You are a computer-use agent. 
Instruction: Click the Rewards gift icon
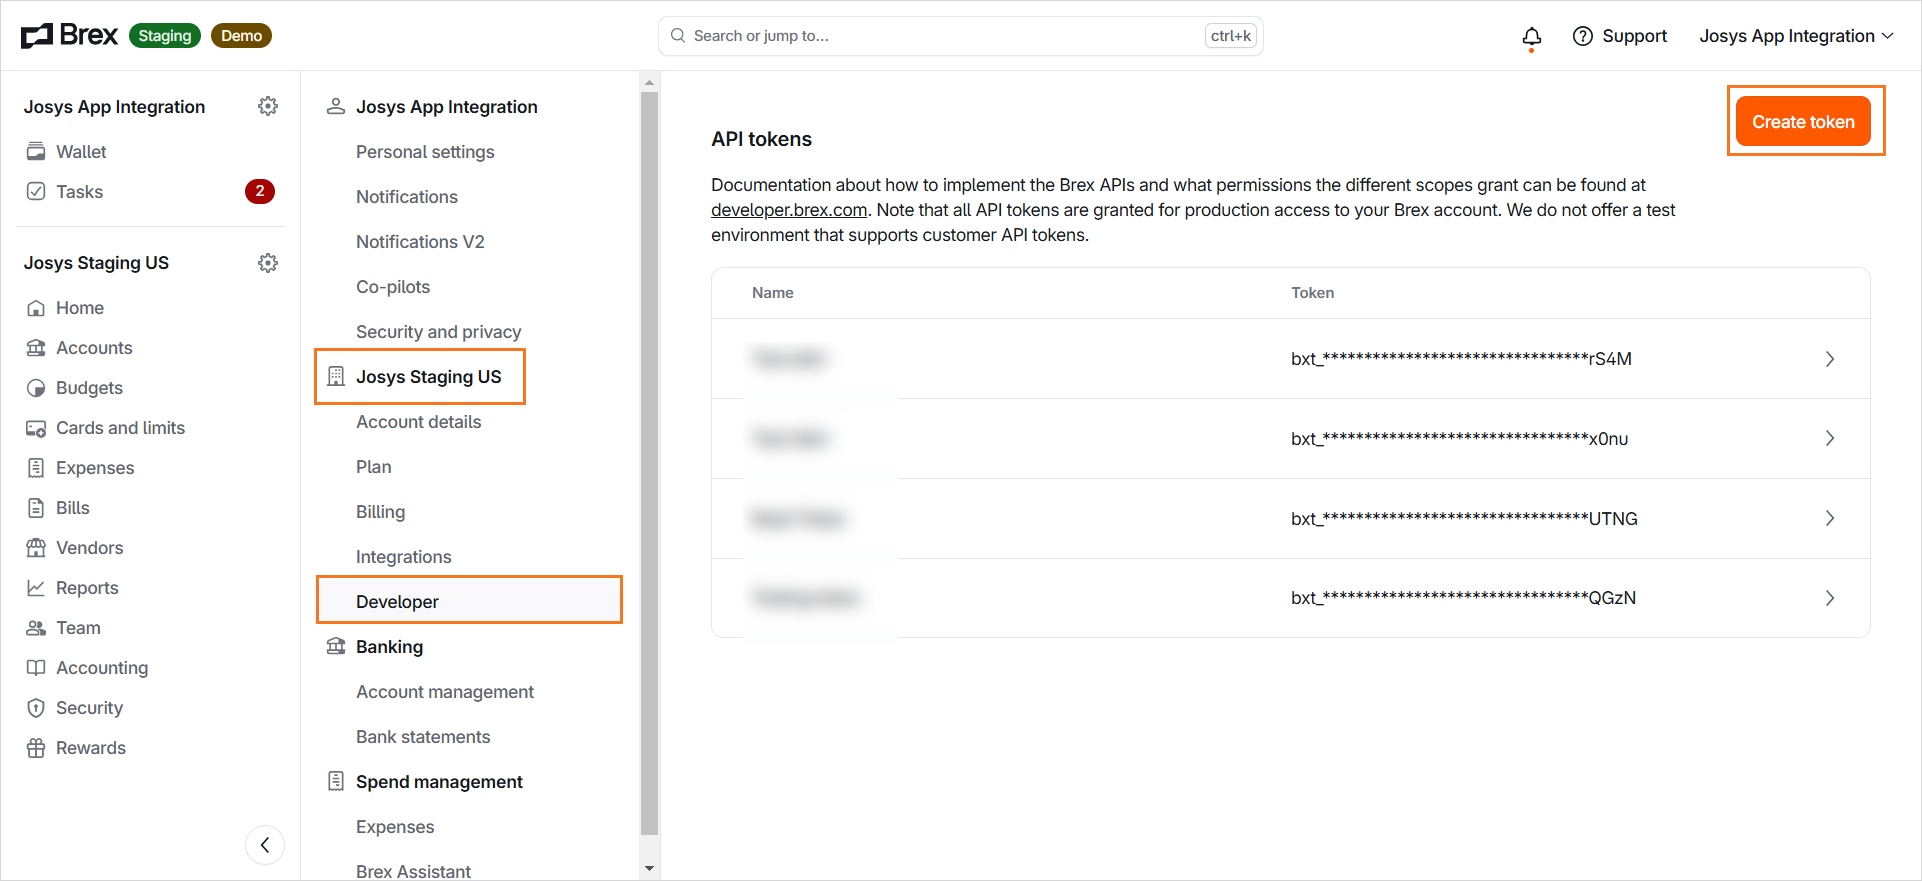tap(36, 748)
